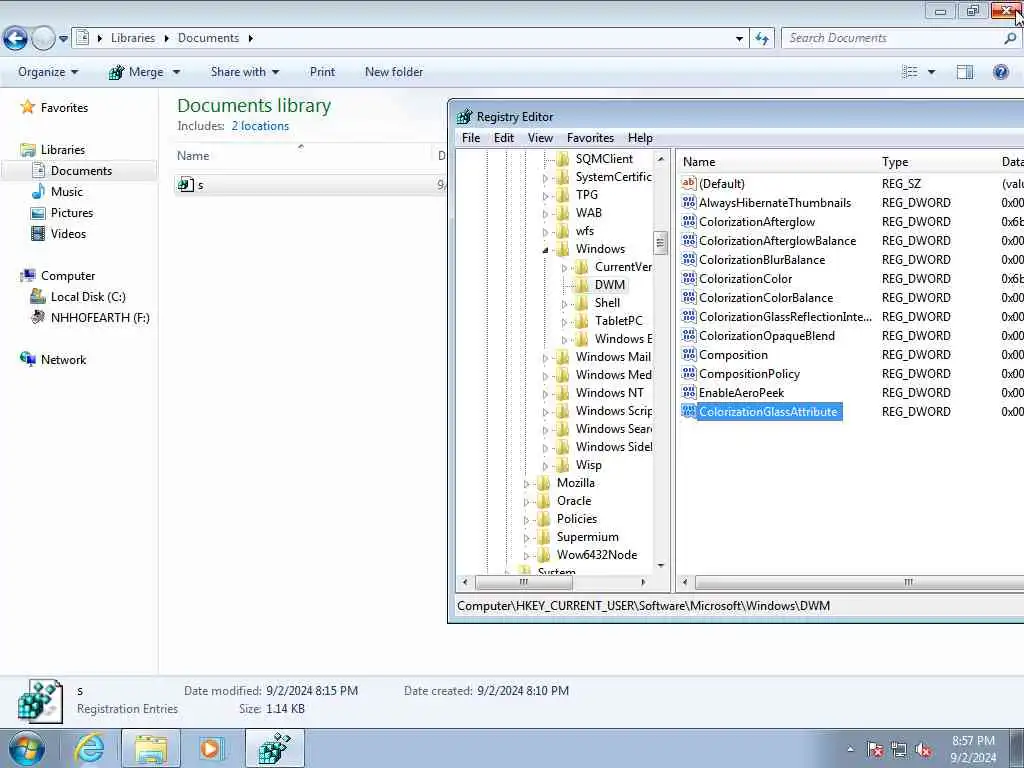Select the s registry file icon
The image size is (1024, 768).
coord(185,185)
